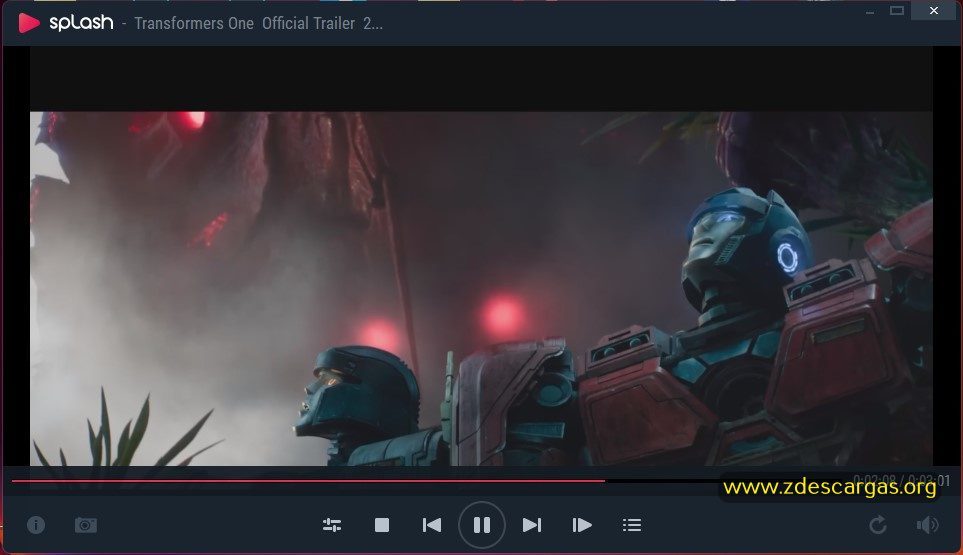Screen dimensions: 963x555
Task: Close the Splash player window
Action: (934, 10)
